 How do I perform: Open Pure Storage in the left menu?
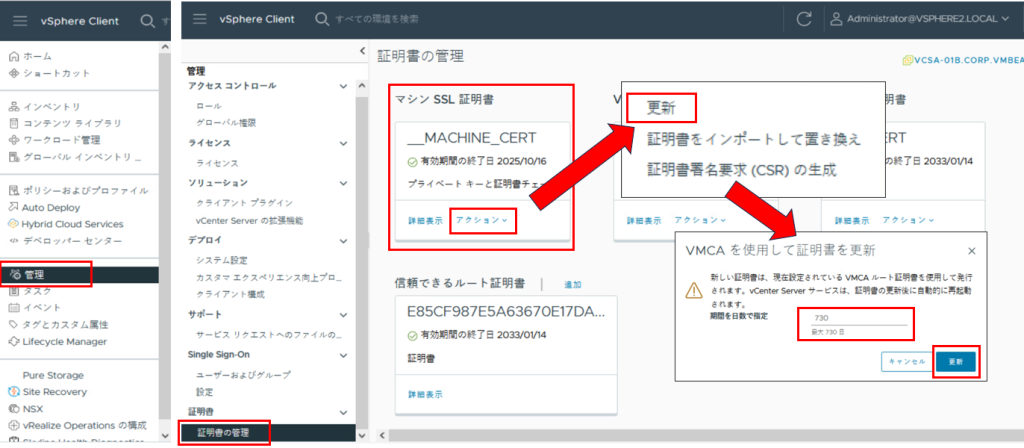coord(53,376)
